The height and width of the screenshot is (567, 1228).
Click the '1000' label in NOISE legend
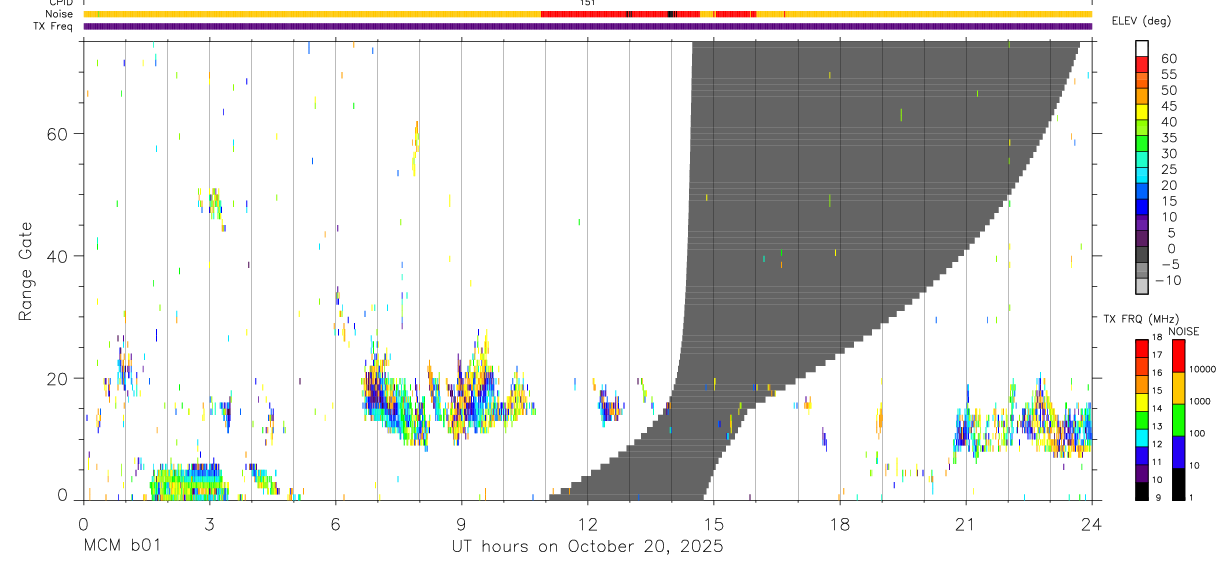pos(1200,402)
